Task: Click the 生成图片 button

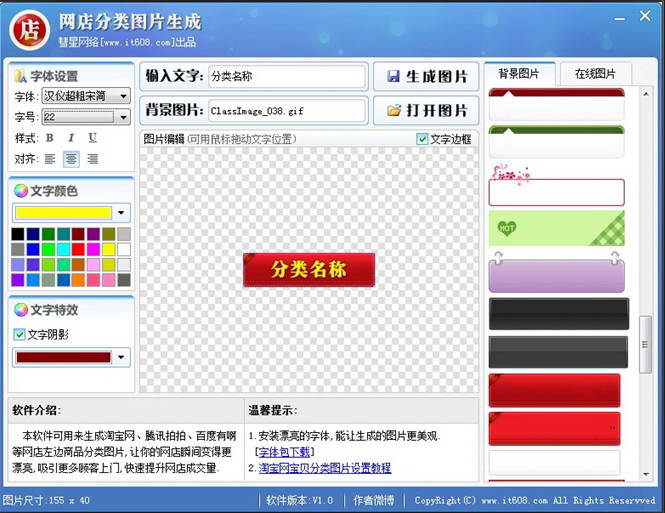Action: (426, 76)
